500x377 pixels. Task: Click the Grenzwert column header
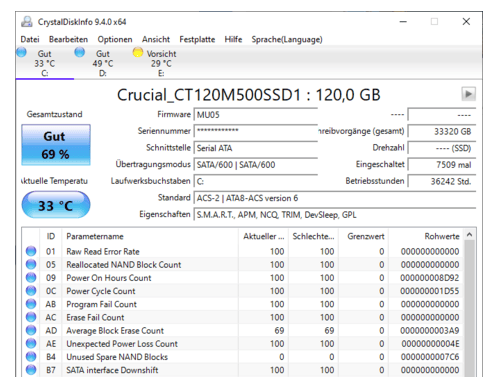coord(364,236)
